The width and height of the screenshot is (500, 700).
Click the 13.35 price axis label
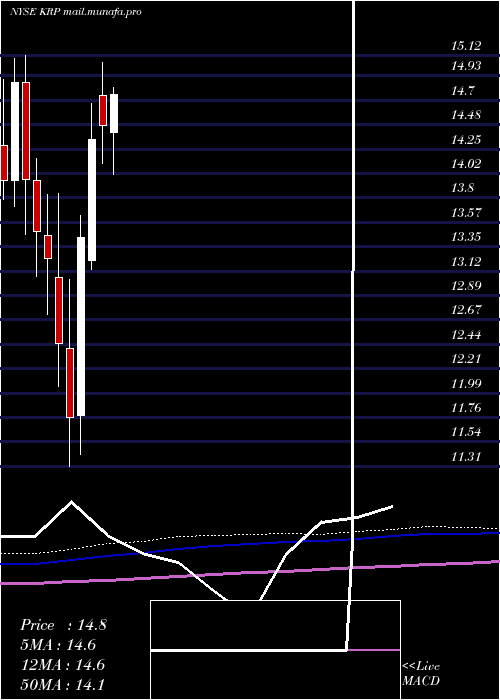point(466,237)
